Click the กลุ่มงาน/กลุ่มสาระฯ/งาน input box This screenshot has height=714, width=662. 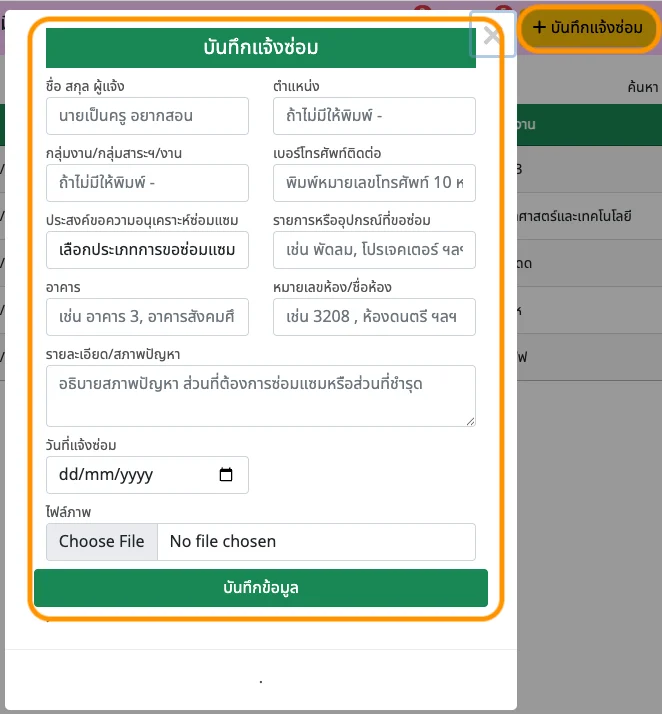tap(147, 183)
